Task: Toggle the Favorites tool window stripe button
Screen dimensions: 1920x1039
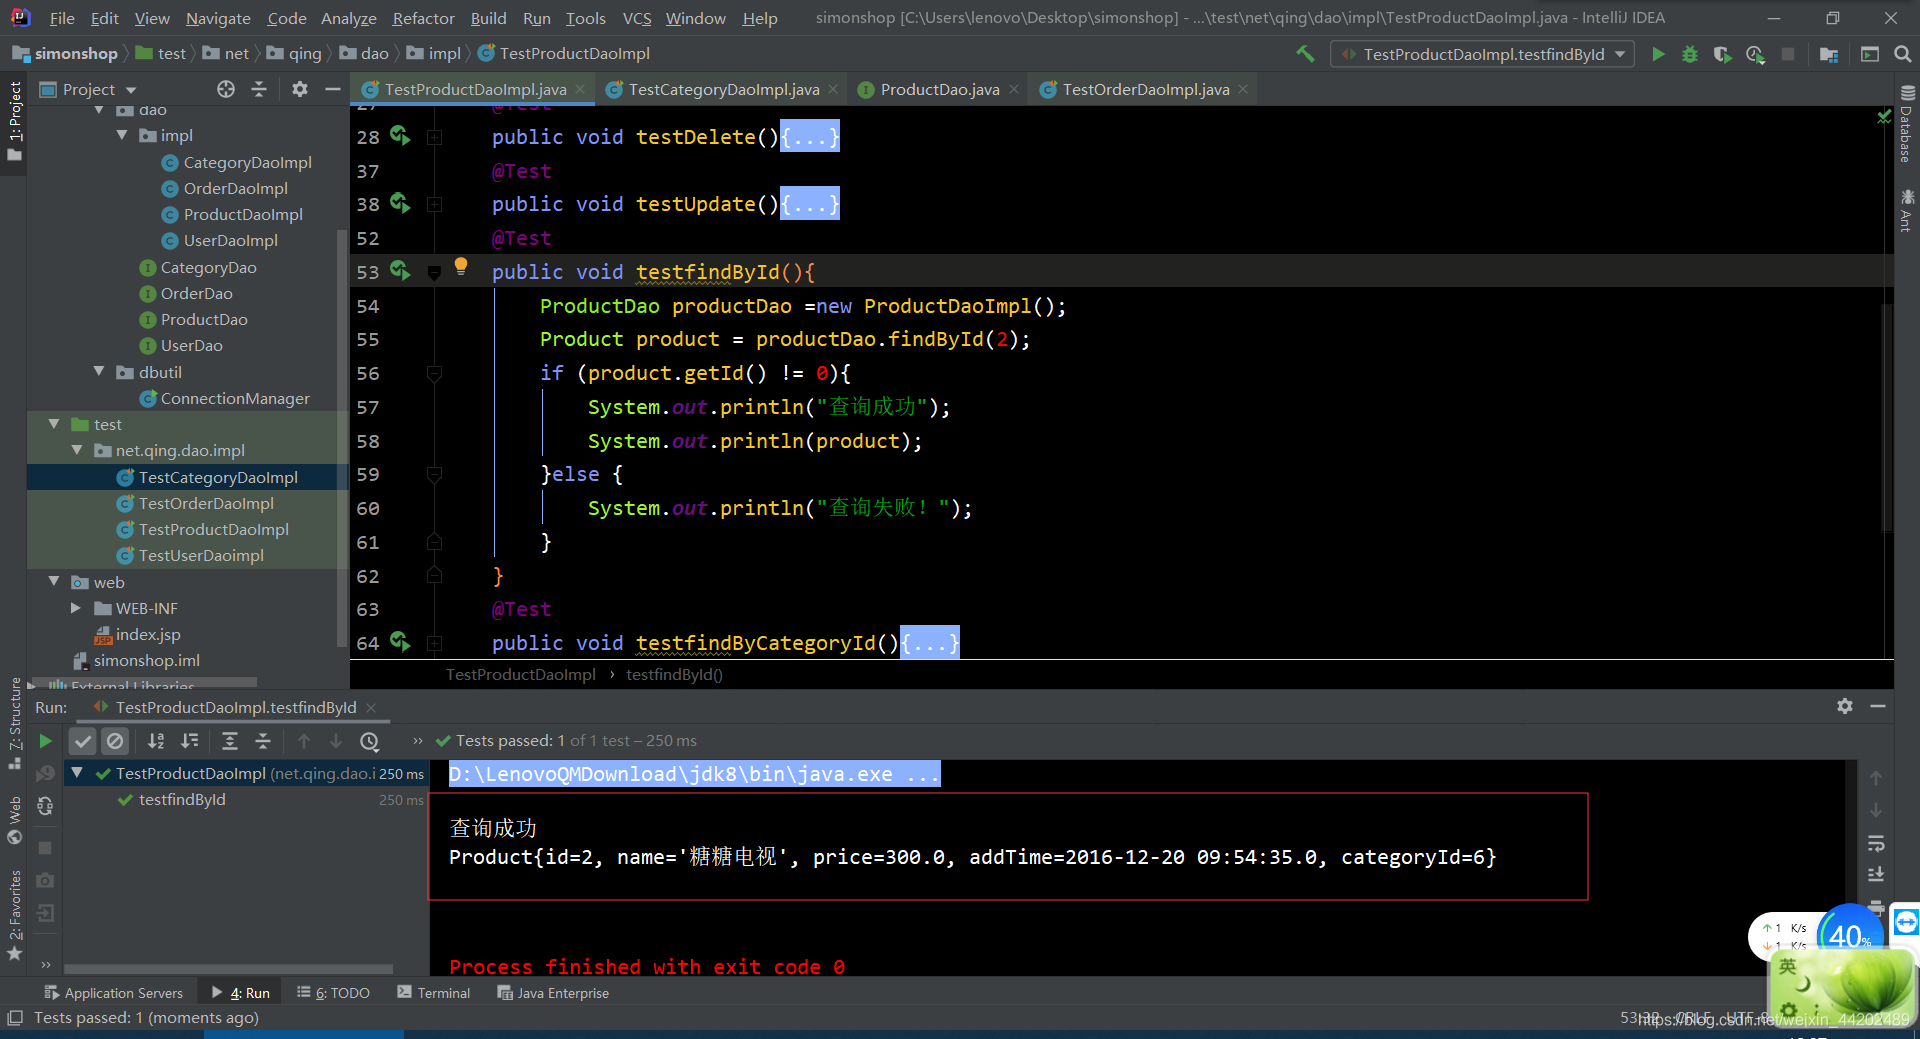Action: pos(14,914)
